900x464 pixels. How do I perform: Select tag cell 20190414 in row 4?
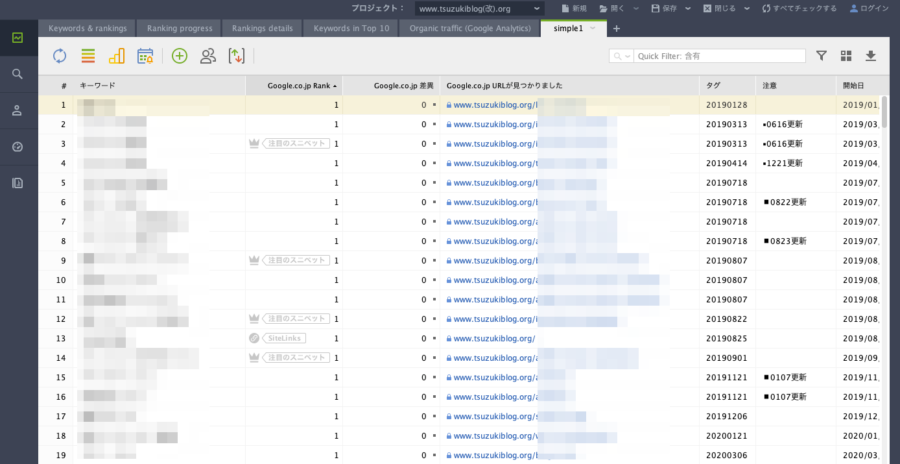pyautogui.click(x=728, y=163)
